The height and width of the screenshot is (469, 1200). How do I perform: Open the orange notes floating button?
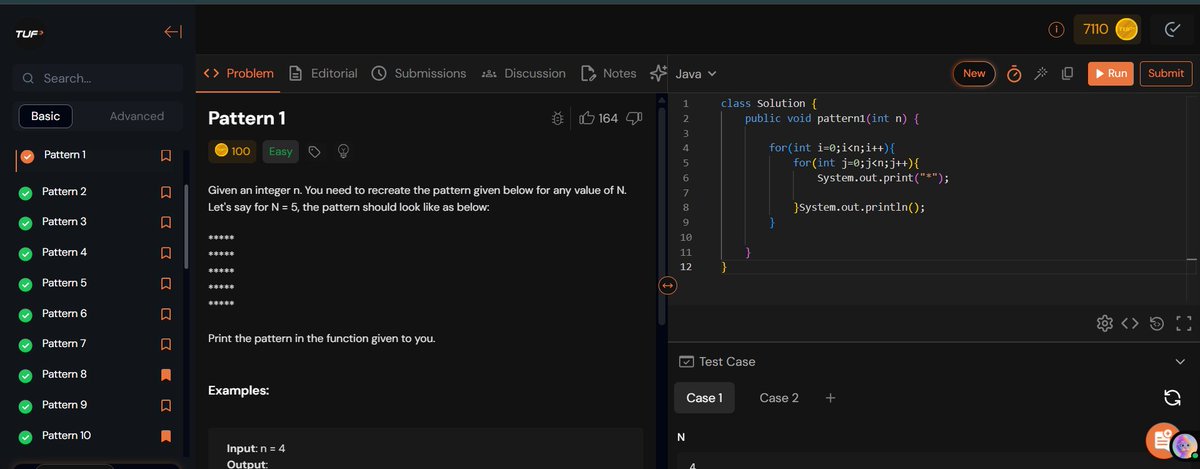(1161, 441)
